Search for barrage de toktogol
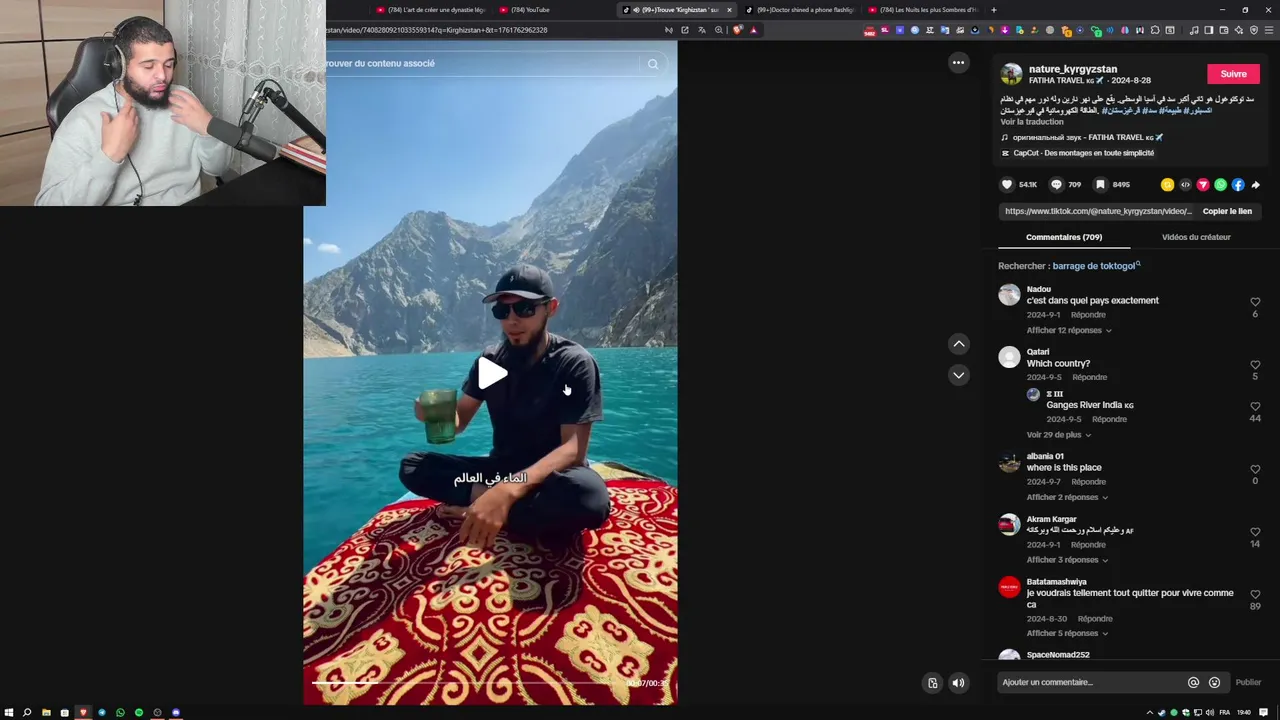The image size is (1280, 720). [x=1096, y=266]
